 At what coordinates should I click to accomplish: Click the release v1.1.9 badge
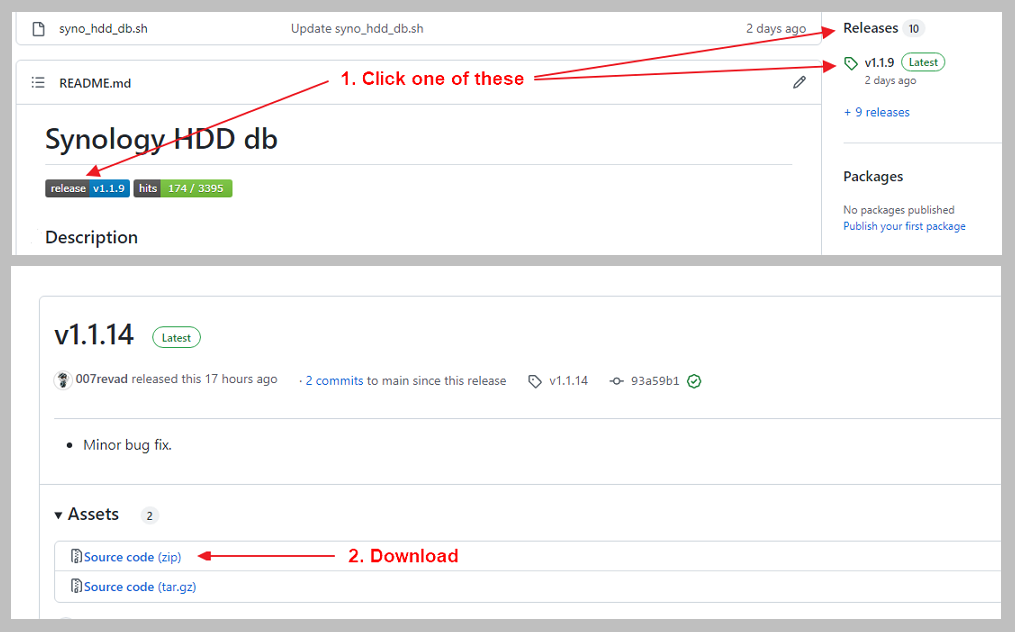[x=87, y=188]
